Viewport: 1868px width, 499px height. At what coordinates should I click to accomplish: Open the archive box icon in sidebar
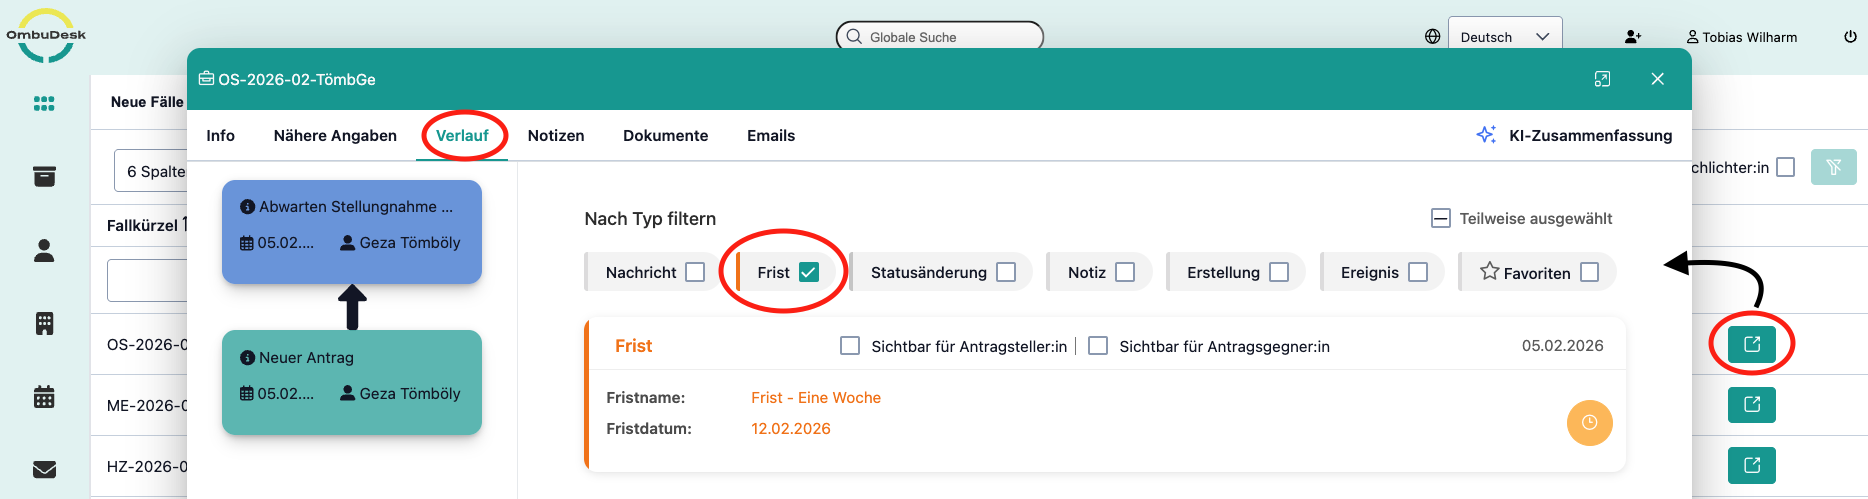[44, 177]
